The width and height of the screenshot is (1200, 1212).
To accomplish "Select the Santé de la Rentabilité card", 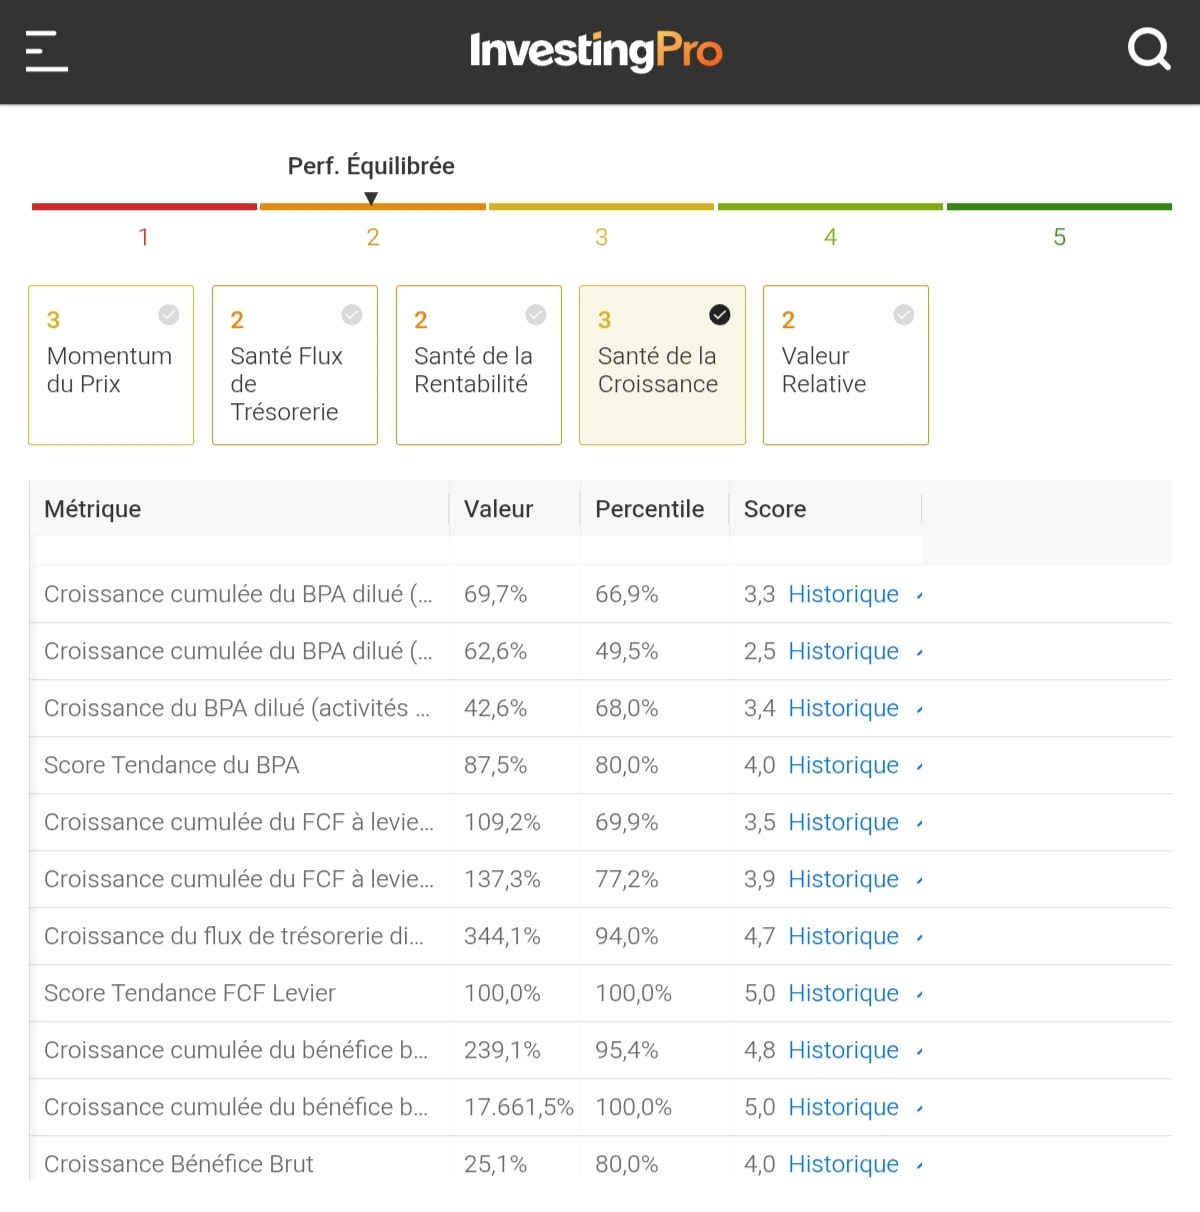I will coord(478,365).
